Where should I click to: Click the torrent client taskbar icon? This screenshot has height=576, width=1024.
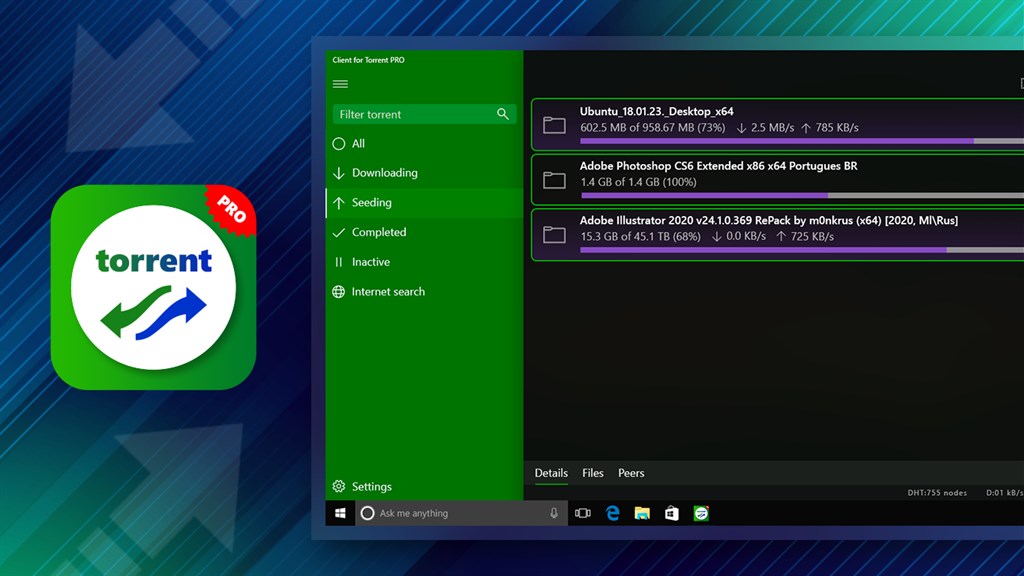701,513
